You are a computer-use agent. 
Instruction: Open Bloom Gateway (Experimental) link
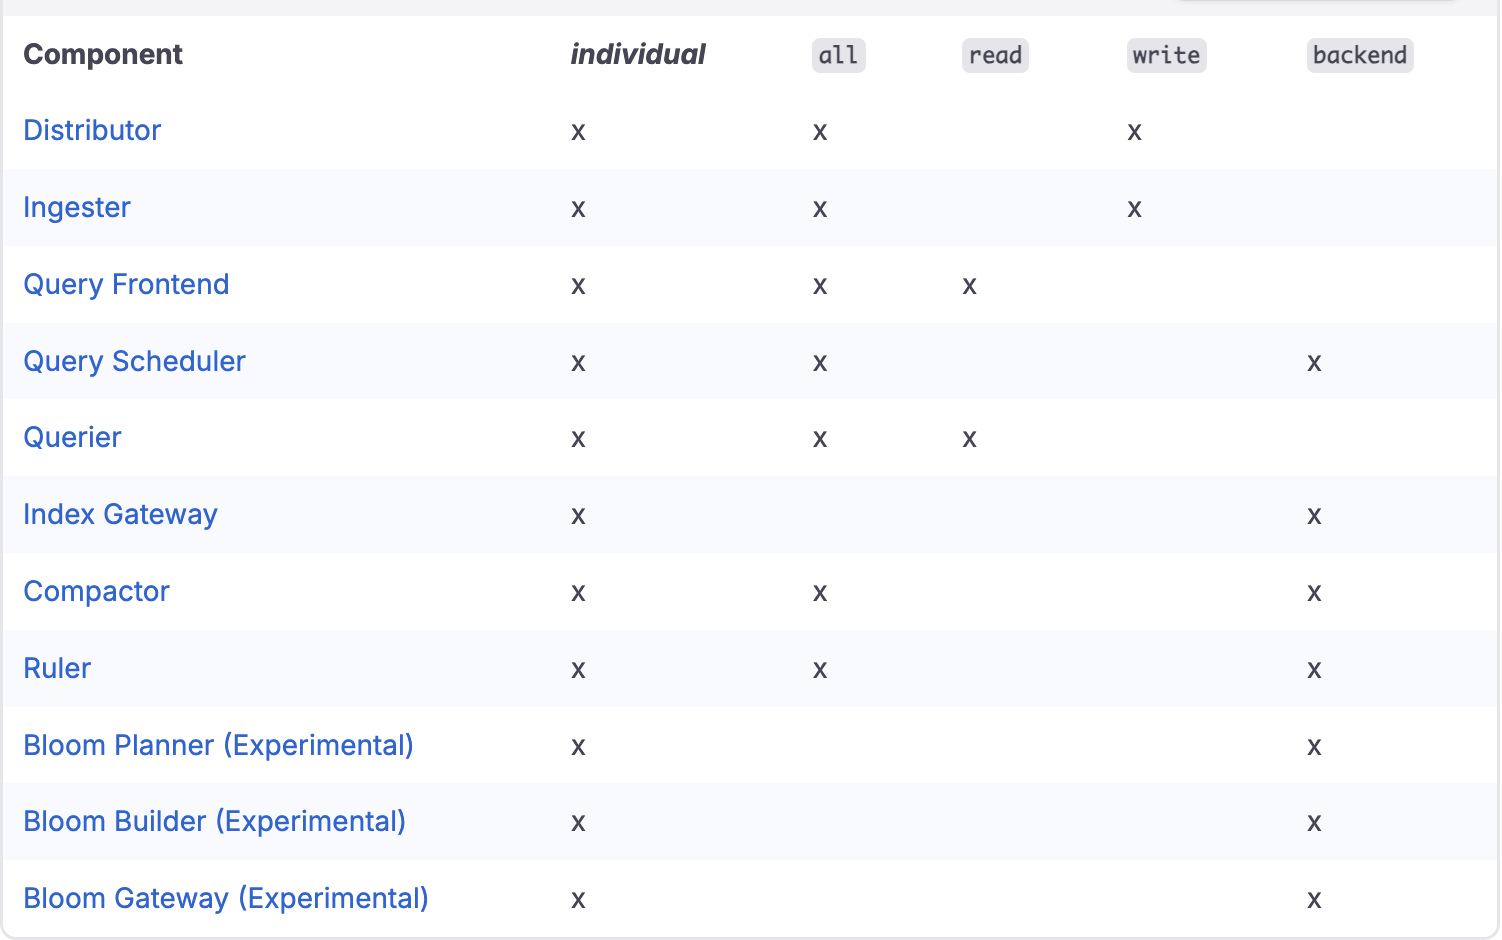[x=226, y=898]
